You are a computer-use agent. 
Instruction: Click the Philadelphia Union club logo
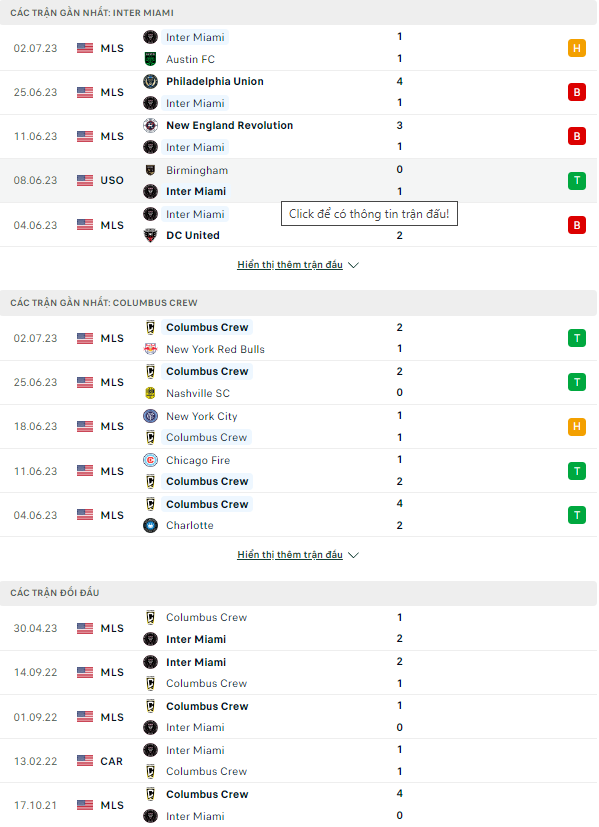coord(150,81)
